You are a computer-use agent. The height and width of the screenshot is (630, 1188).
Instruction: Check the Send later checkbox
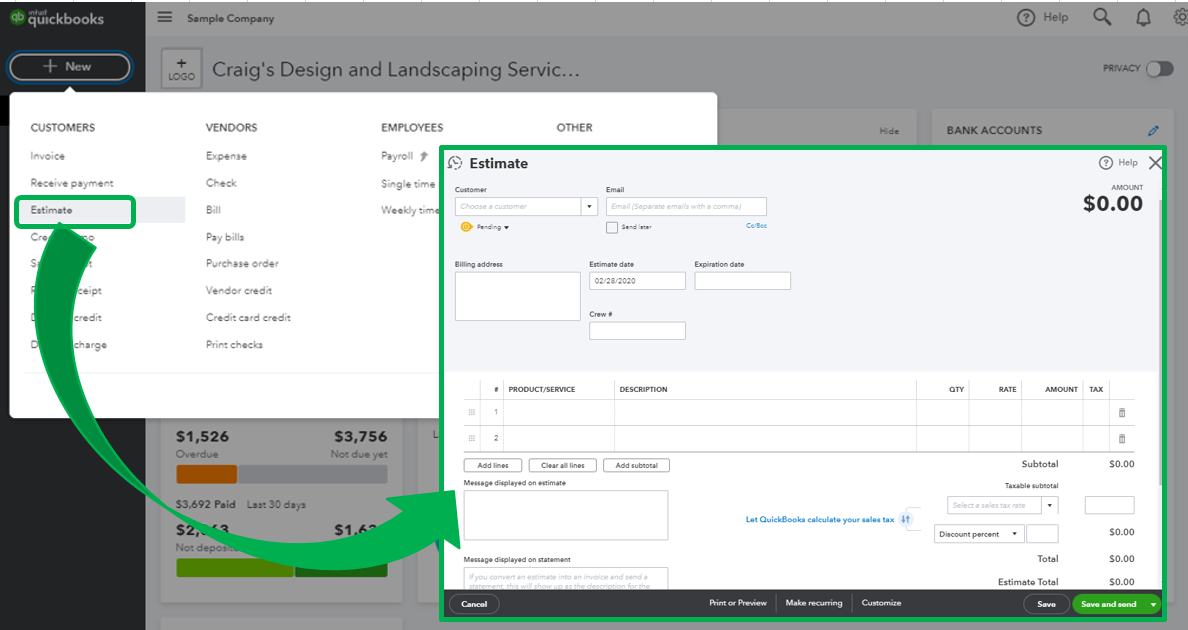tap(611, 227)
